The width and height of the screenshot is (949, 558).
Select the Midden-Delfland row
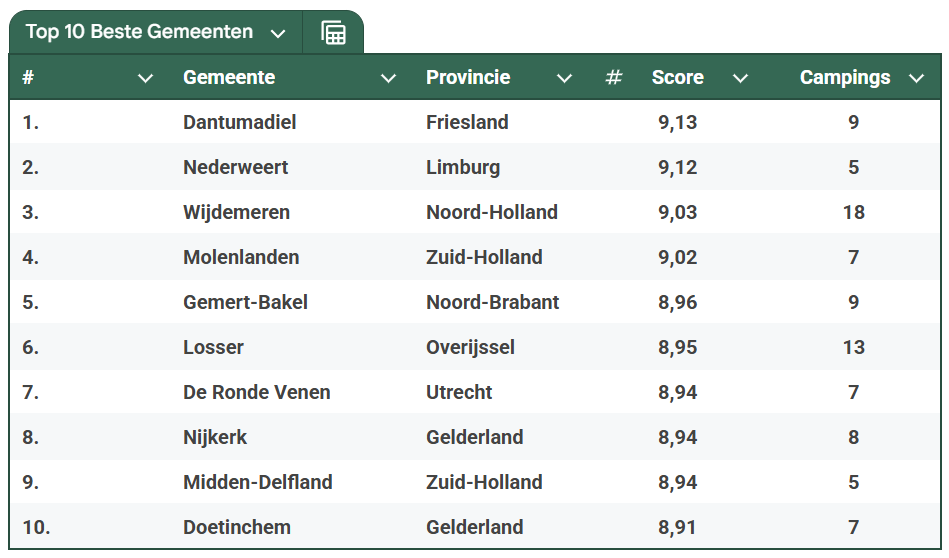click(475, 482)
